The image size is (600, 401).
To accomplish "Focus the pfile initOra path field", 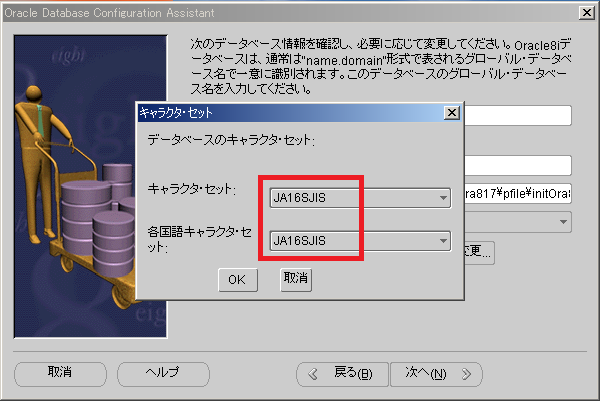I will pyautogui.click(x=518, y=194).
